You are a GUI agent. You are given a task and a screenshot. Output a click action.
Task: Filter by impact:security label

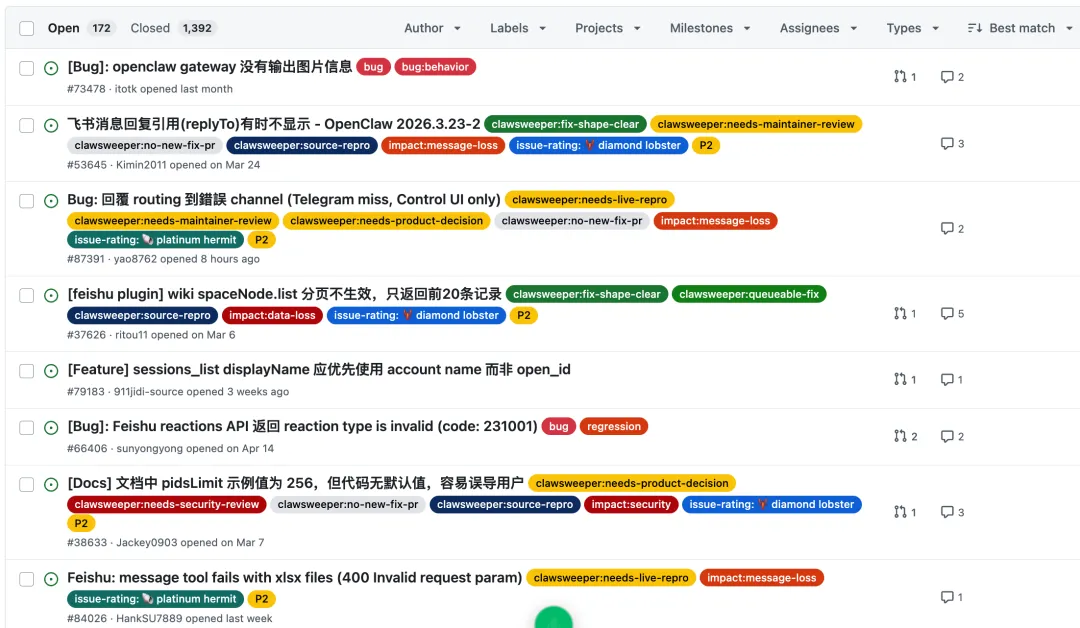(631, 504)
